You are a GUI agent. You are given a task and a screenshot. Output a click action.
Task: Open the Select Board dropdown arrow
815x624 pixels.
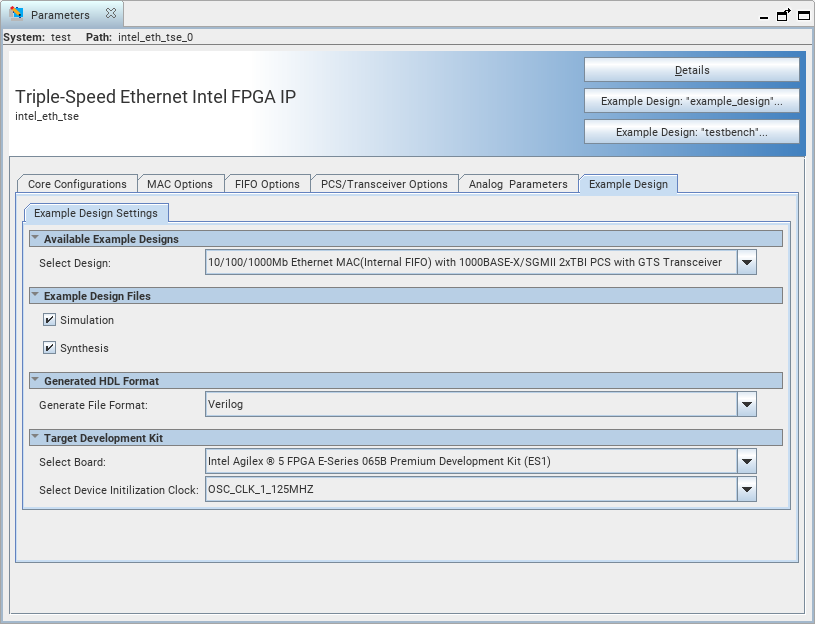pyautogui.click(x=746, y=461)
